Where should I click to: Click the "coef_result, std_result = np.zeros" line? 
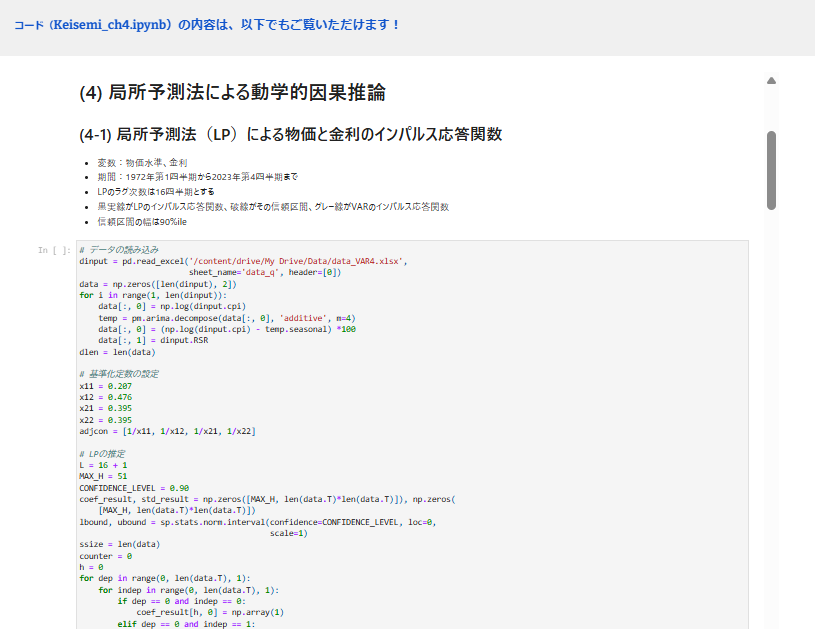pos(267,500)
